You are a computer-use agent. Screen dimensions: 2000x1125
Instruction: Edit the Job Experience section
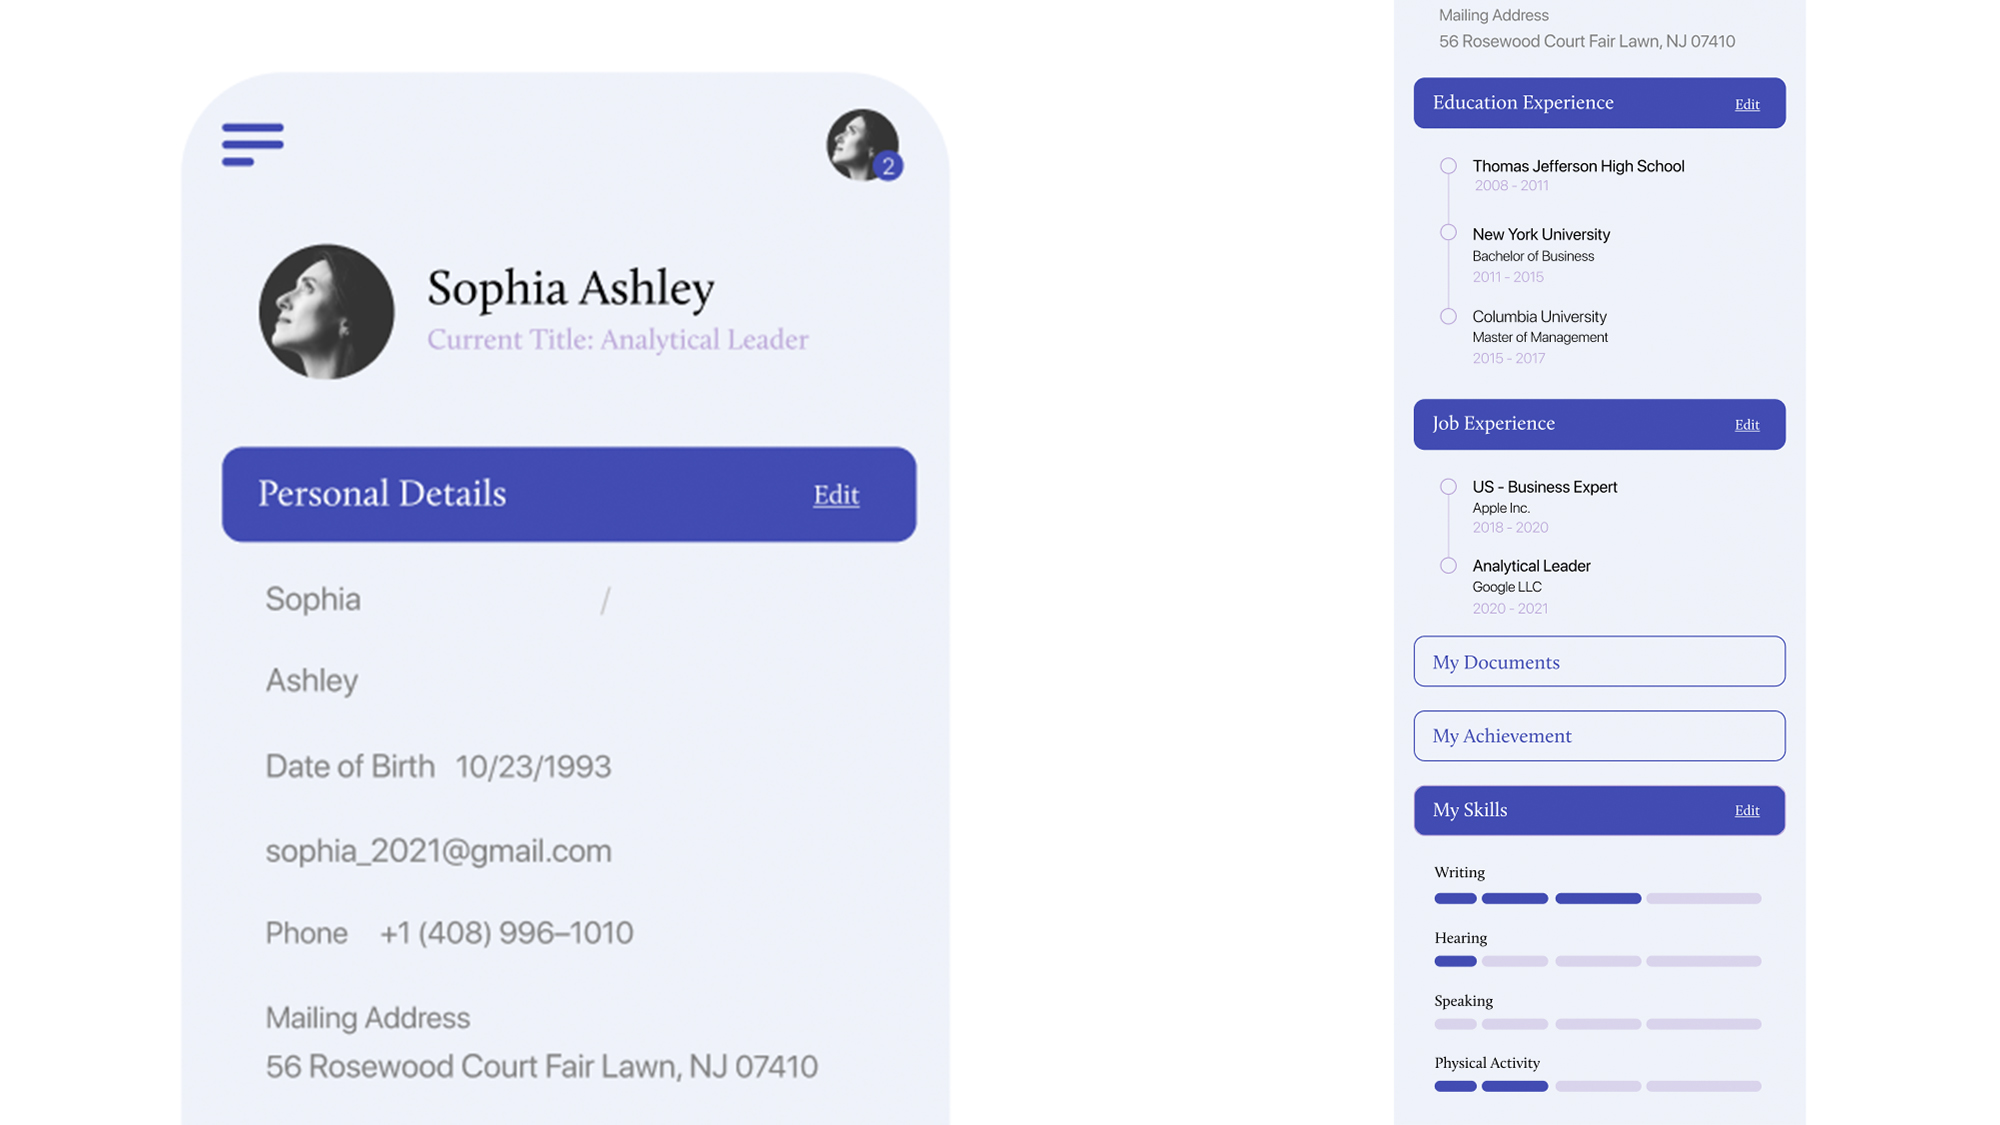[x=1746, y=425]
